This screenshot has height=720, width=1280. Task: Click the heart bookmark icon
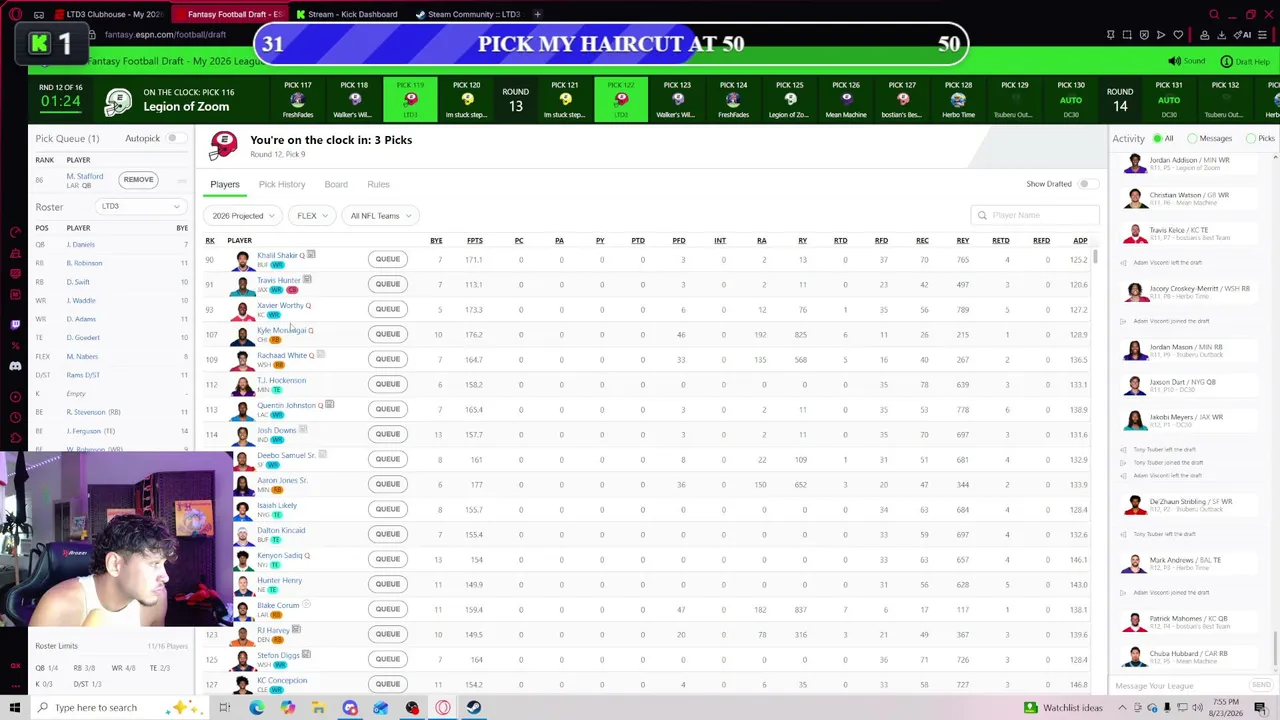[x=1178, y=35]
